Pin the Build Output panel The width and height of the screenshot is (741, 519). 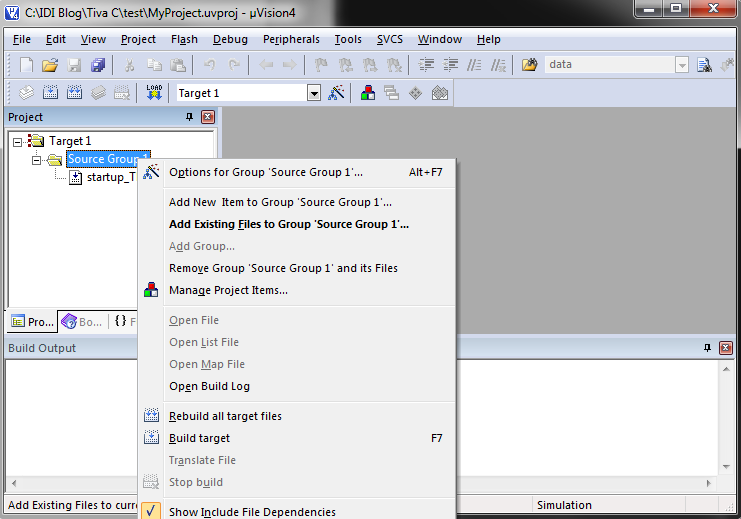tap(707, 348)
